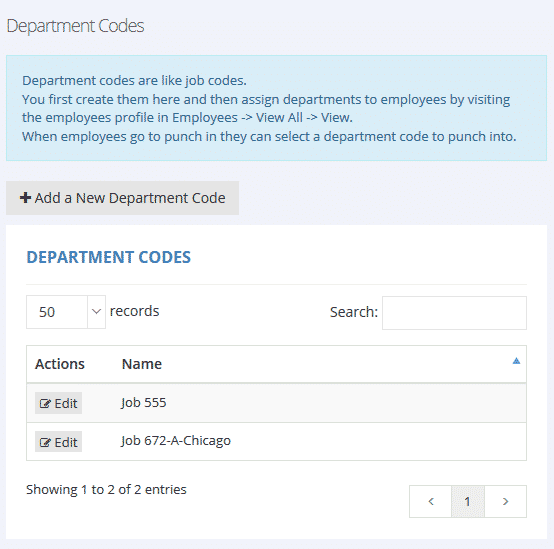Click the pencil icon on Job 555's Edit button
The height and width of the screenshot is (549, 554).
[45, 403]
